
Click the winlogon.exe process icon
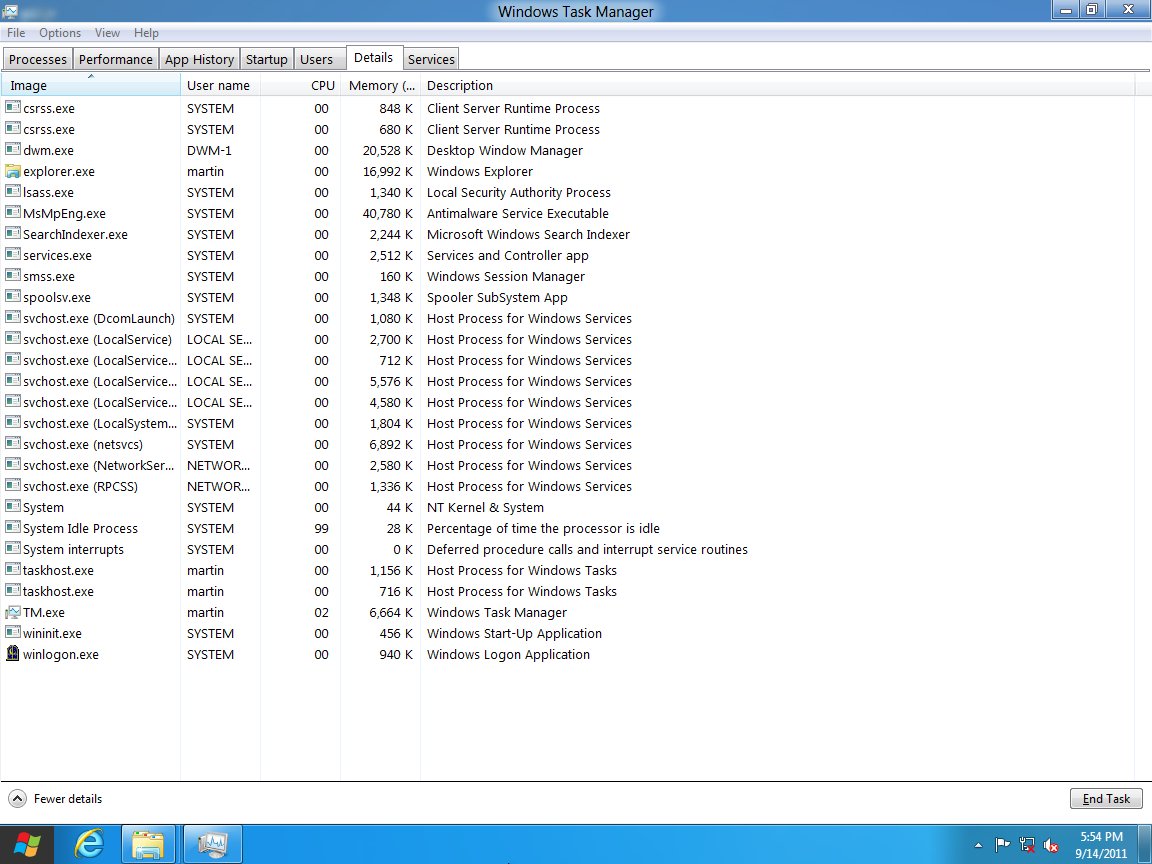[12, 654]
